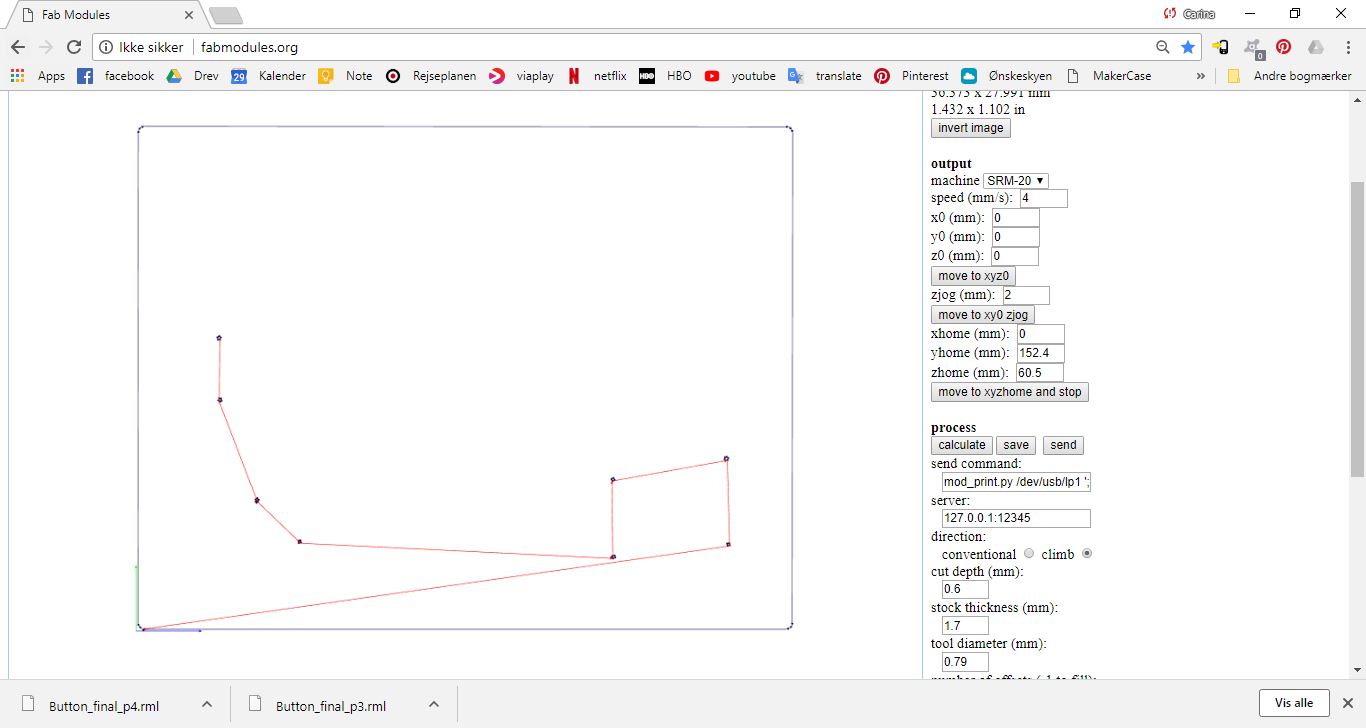Open the Rejseplanen bookmark
The image size is (1366, 728).
pos(431,76)
